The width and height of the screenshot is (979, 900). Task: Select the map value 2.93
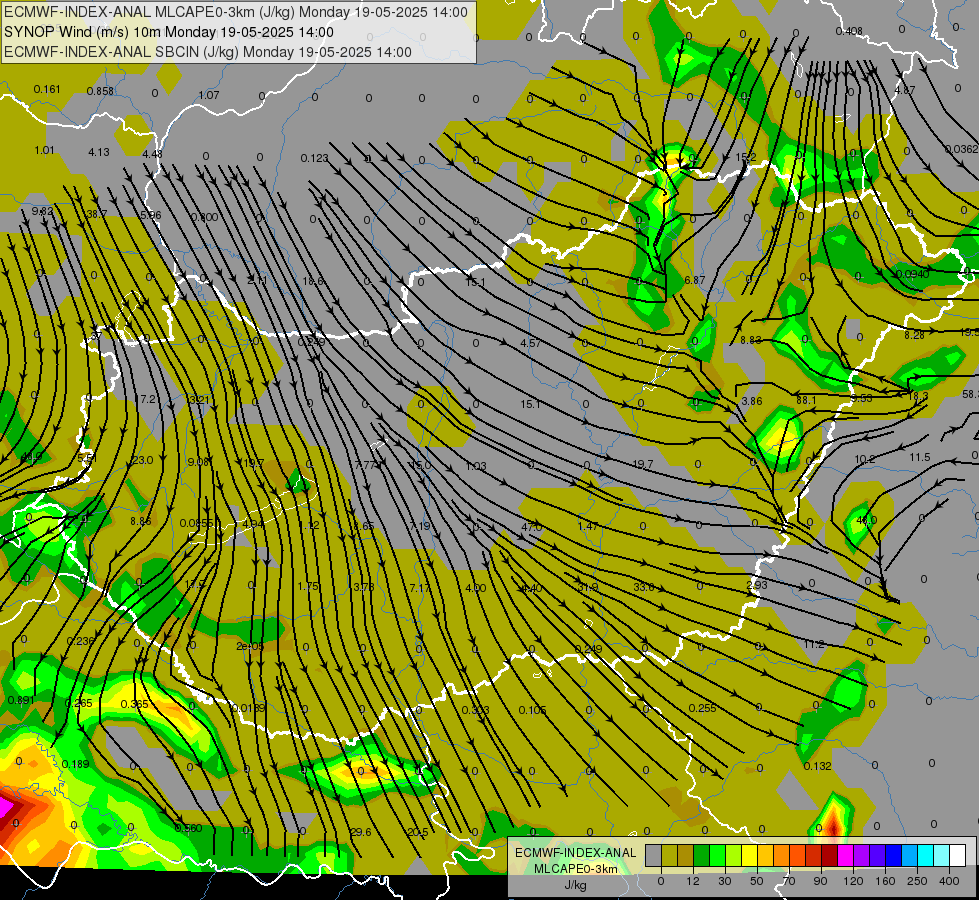tap(757, 585)
